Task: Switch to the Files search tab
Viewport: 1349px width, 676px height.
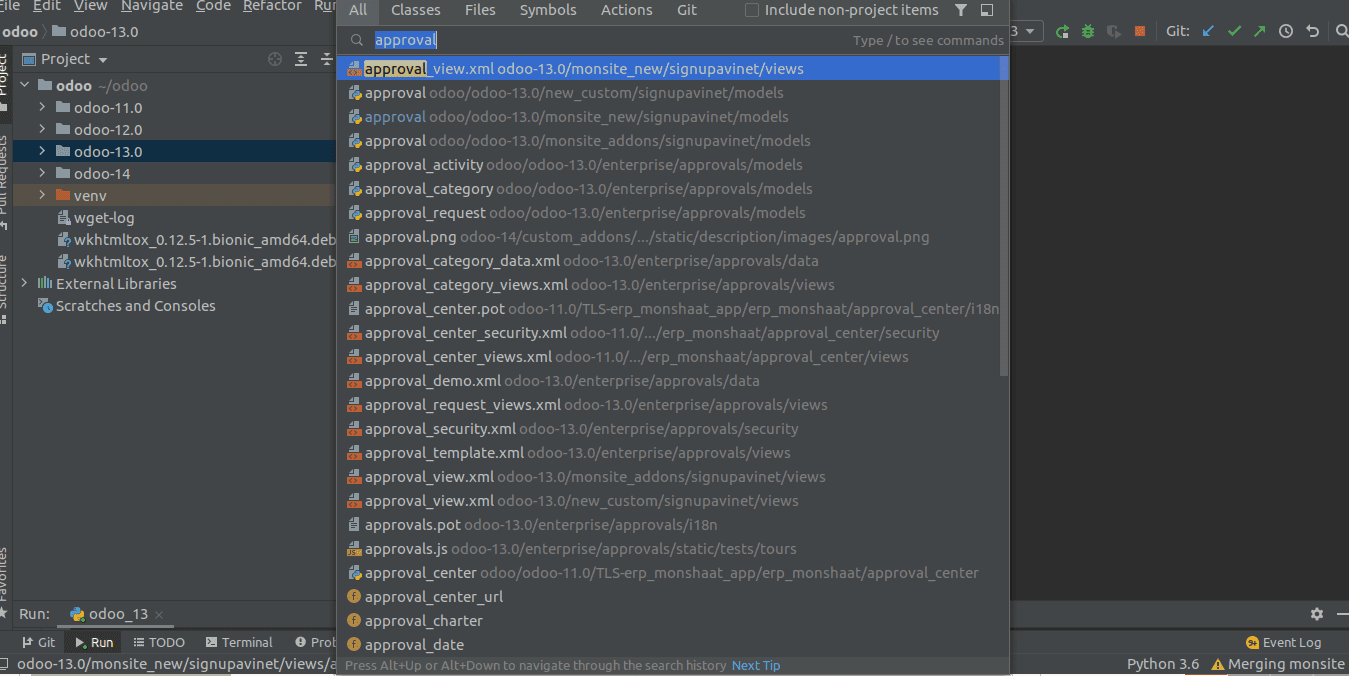Action: point(480,10)
